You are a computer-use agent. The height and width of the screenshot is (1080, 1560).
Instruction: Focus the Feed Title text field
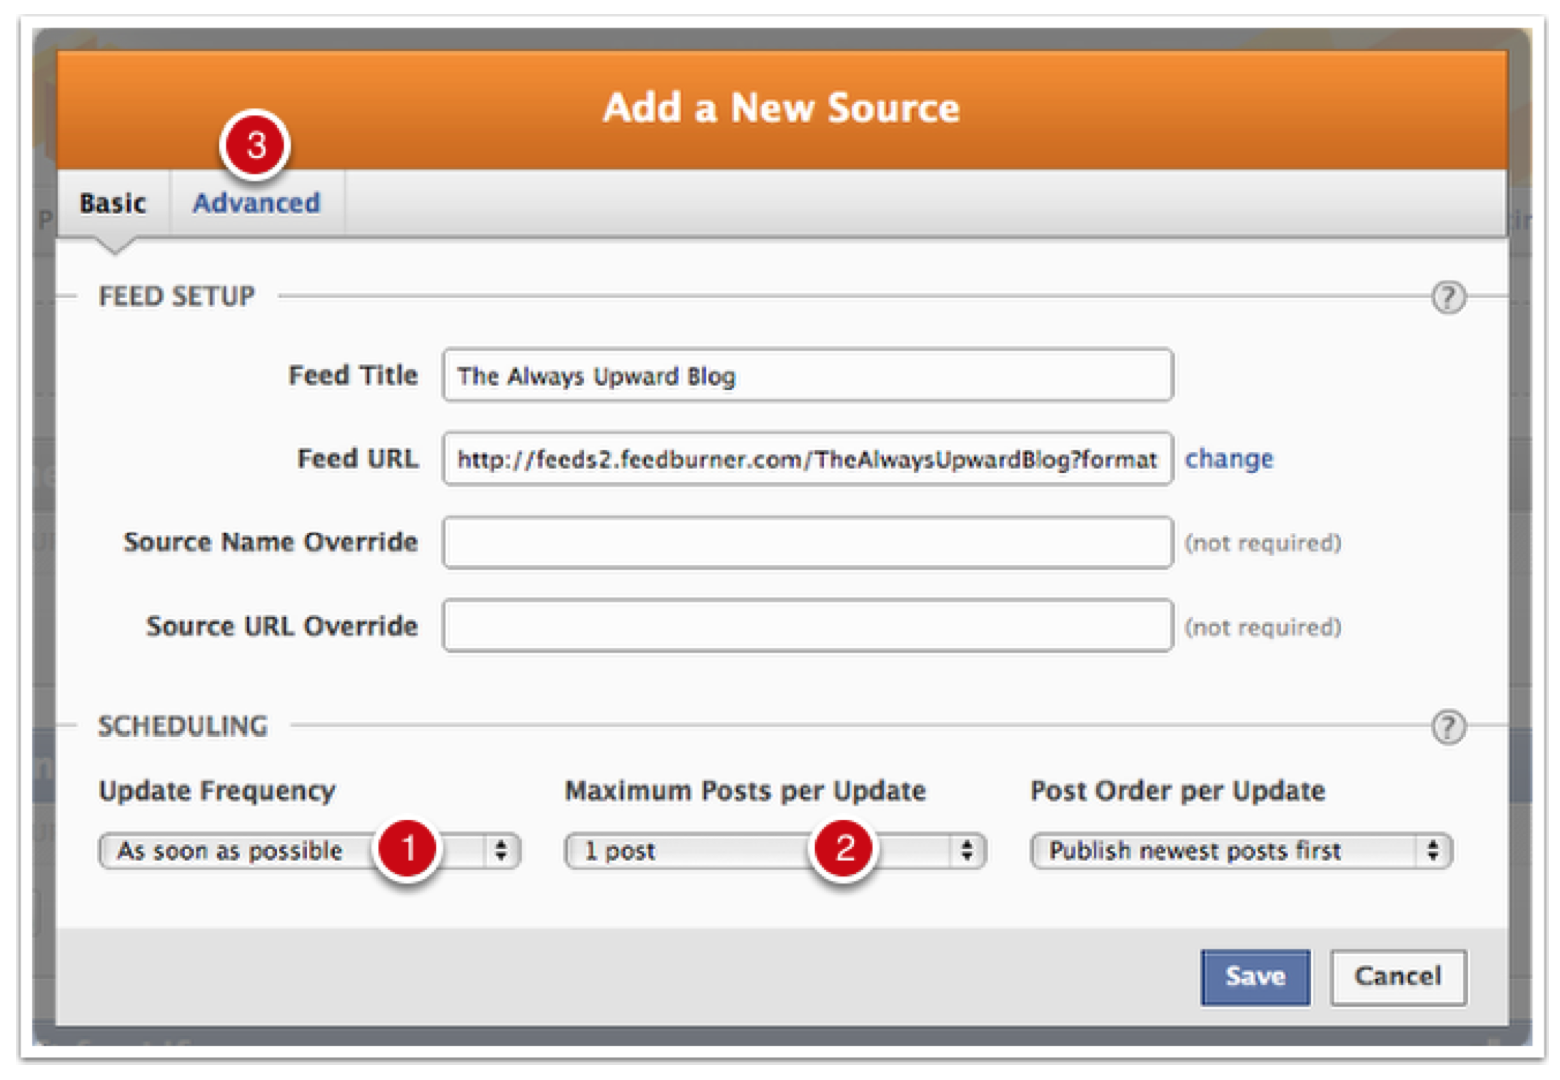(x=807, y=376)
